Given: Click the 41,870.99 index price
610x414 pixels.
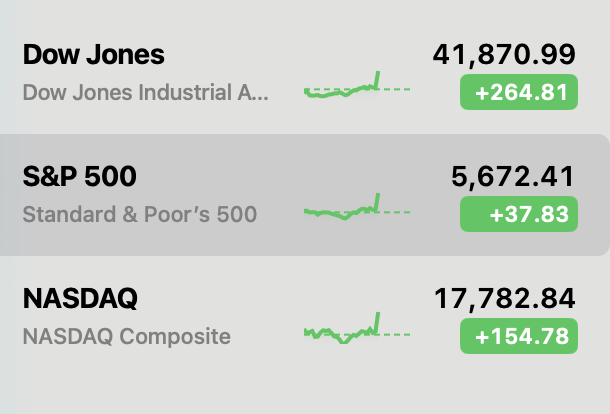Looking at the screenshot, I should (x=503, y=56).
